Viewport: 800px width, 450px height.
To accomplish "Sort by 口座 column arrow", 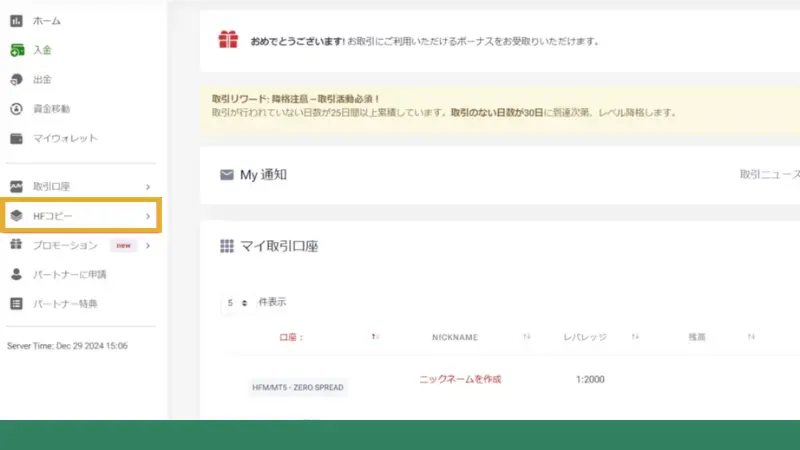I will click(x=375, y=337).
